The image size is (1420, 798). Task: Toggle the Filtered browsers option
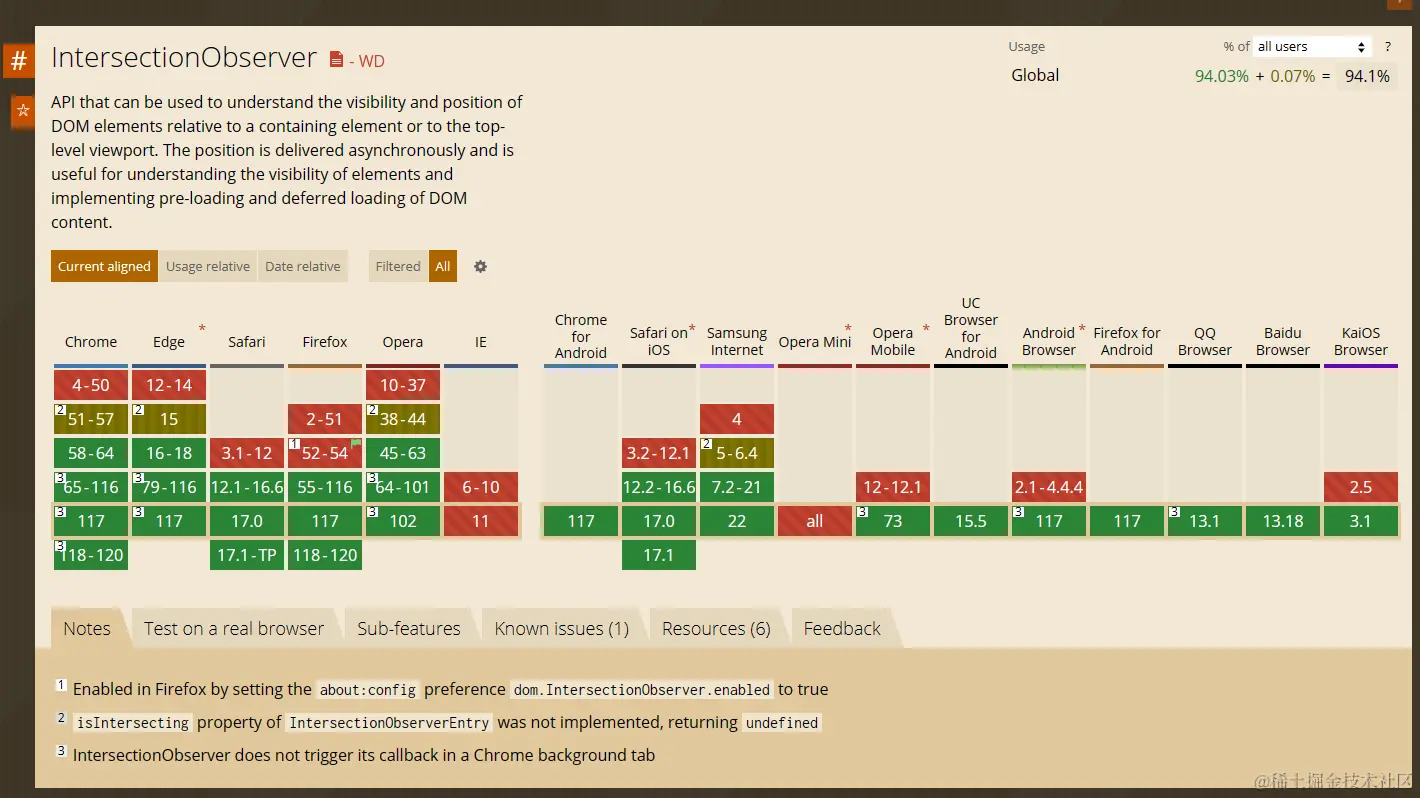click(x=398, y=266)
